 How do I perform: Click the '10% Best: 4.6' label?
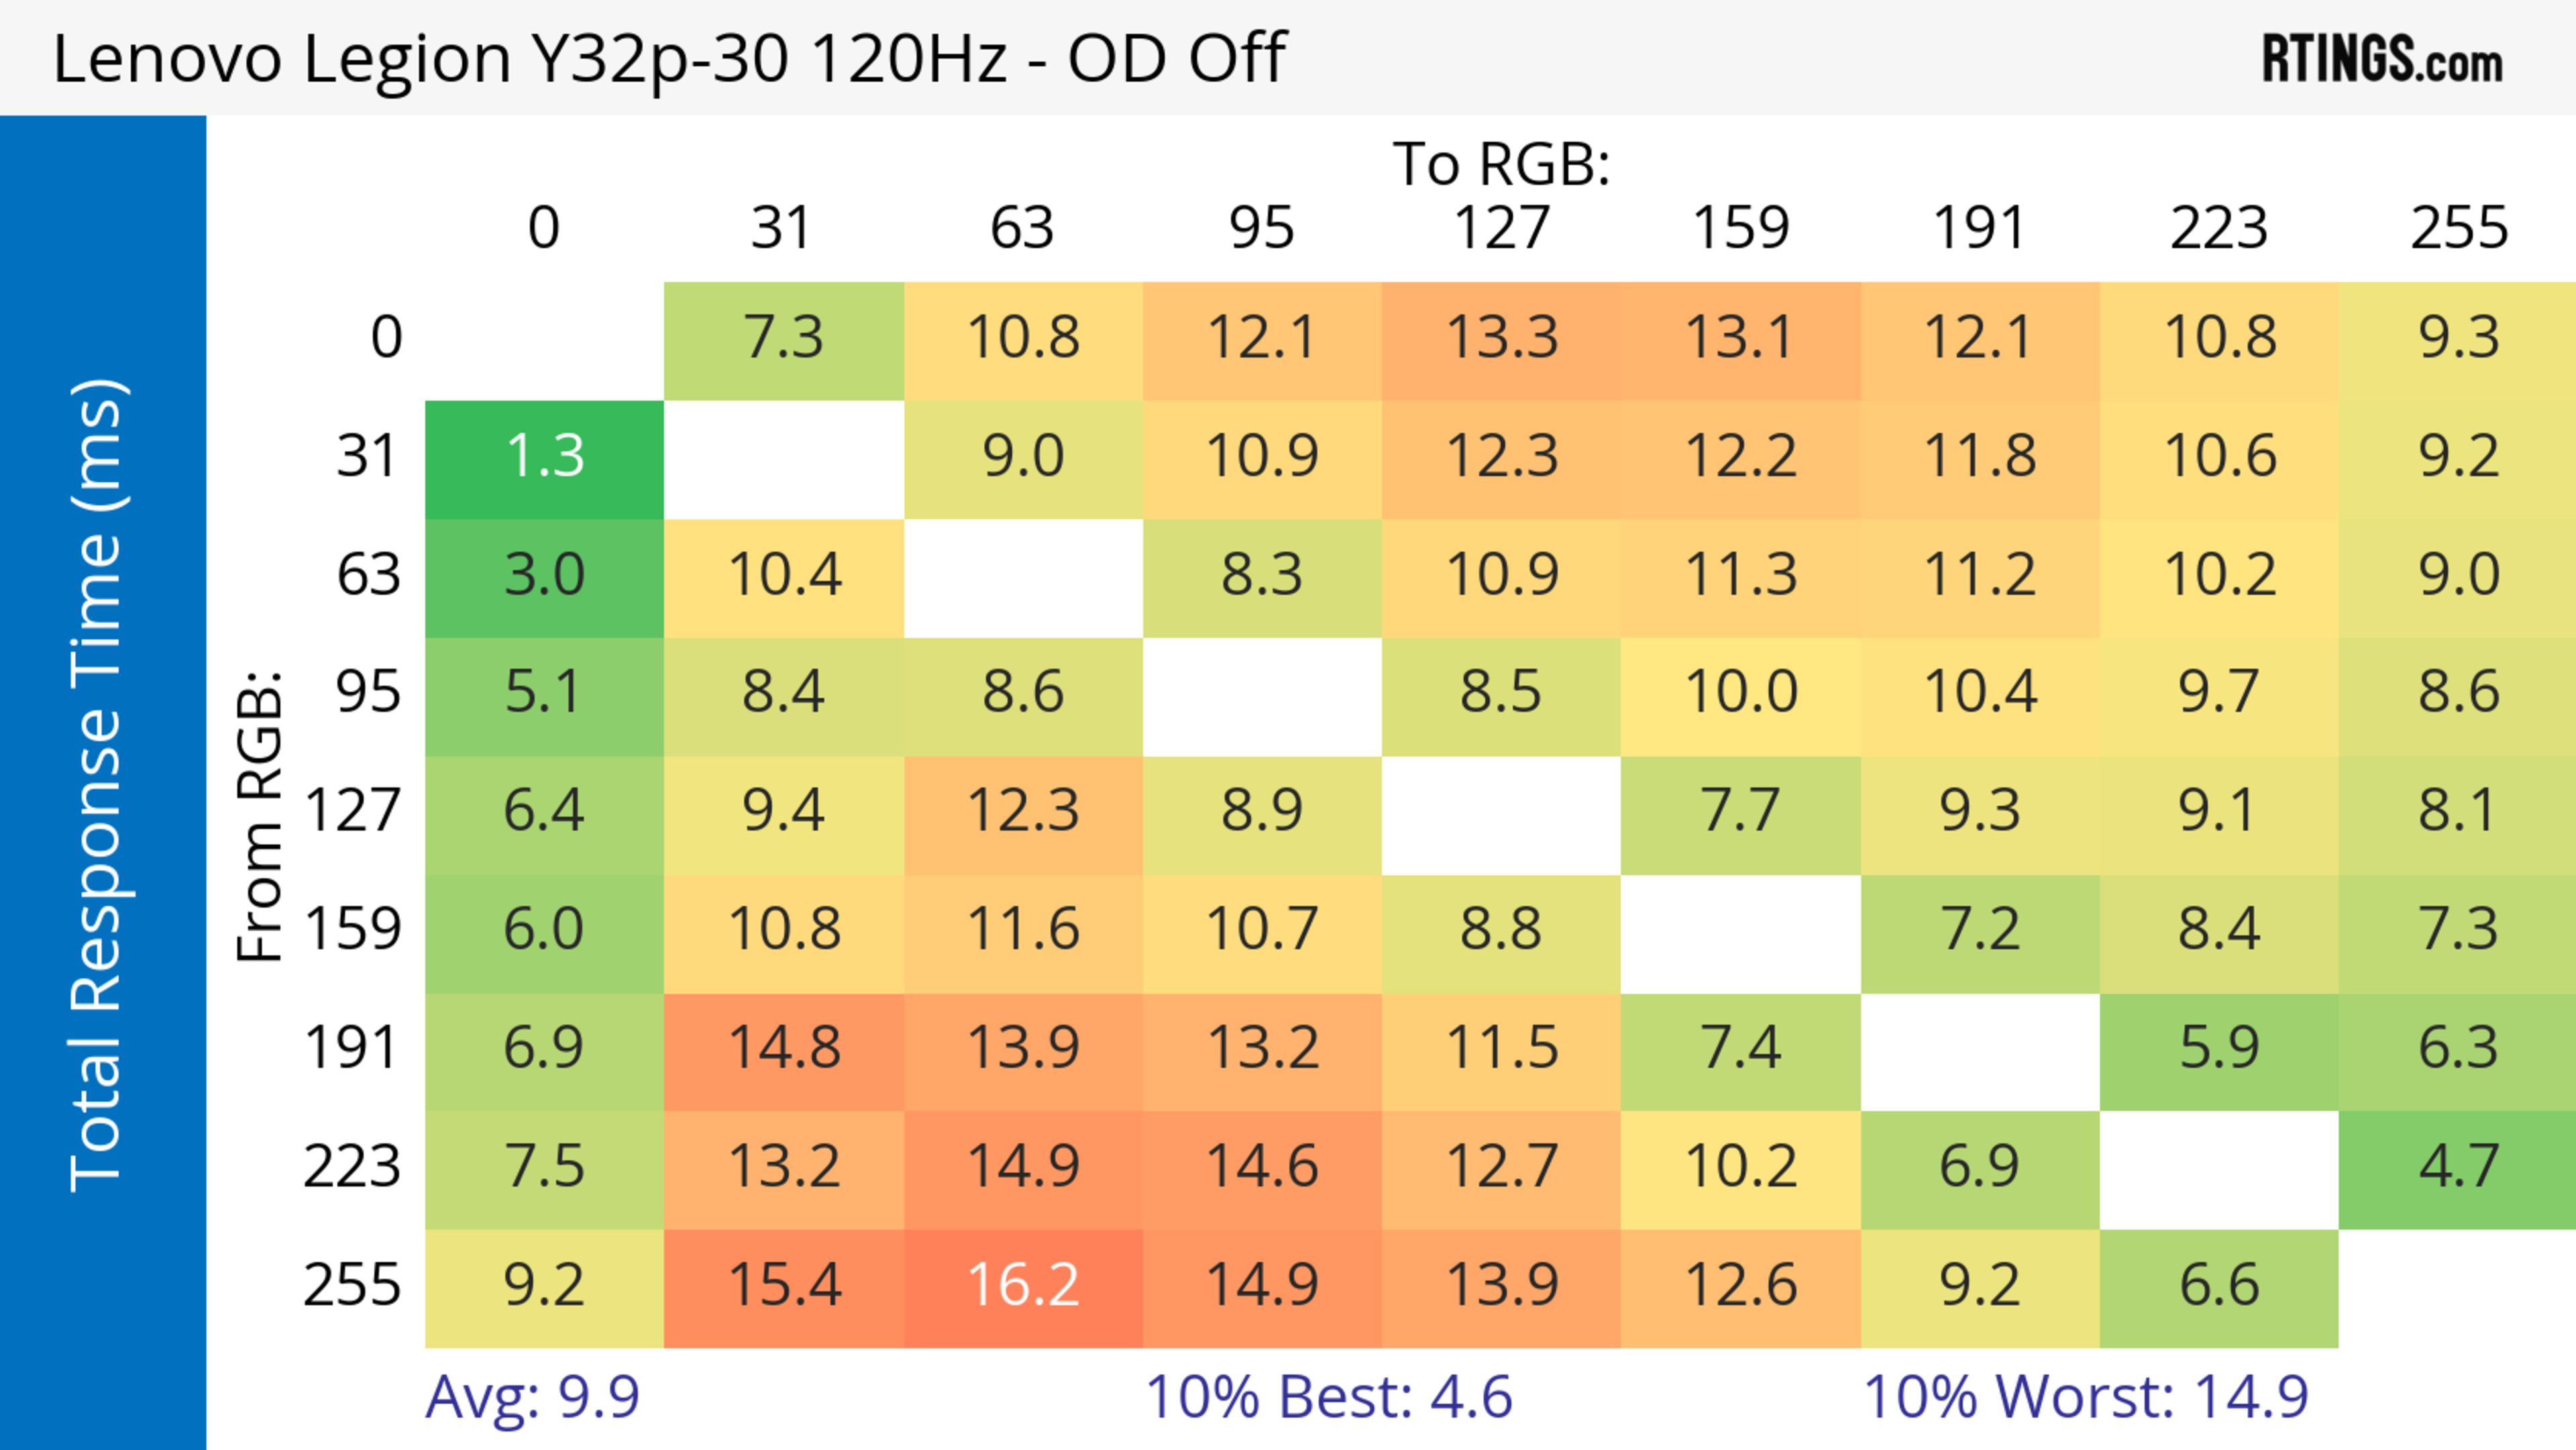1328,1397
